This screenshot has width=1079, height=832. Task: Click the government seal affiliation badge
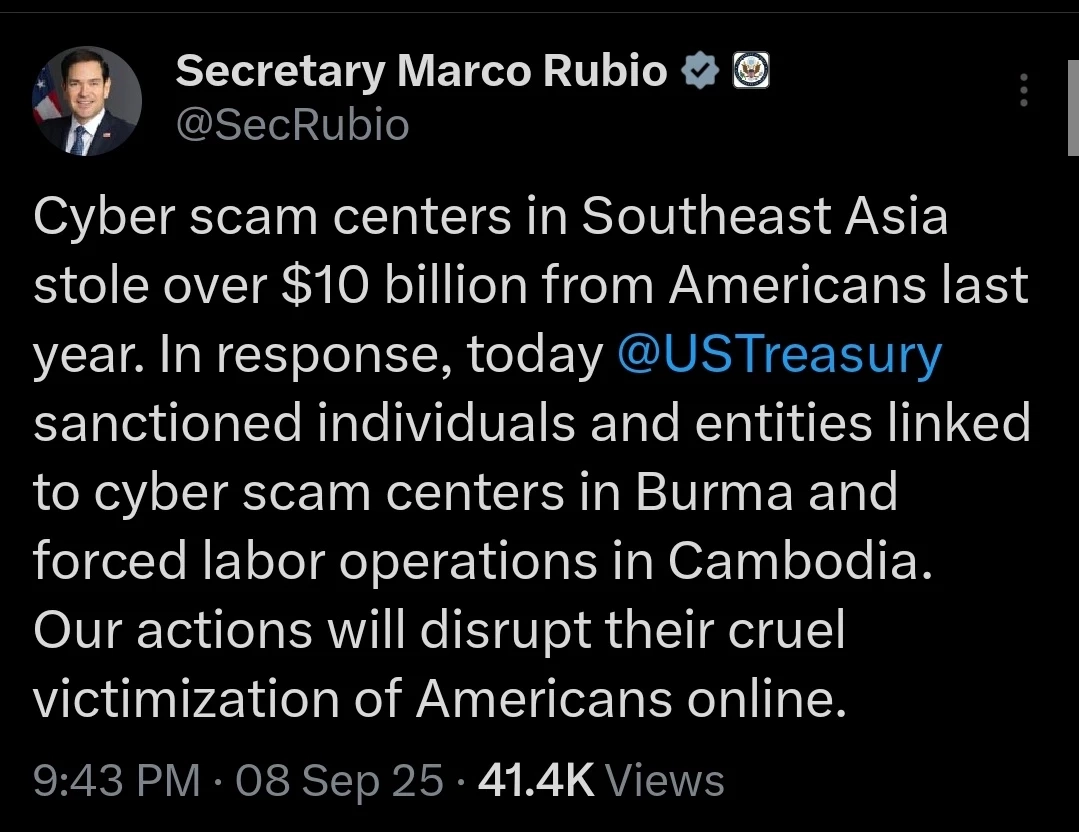(x=751, y=71)
